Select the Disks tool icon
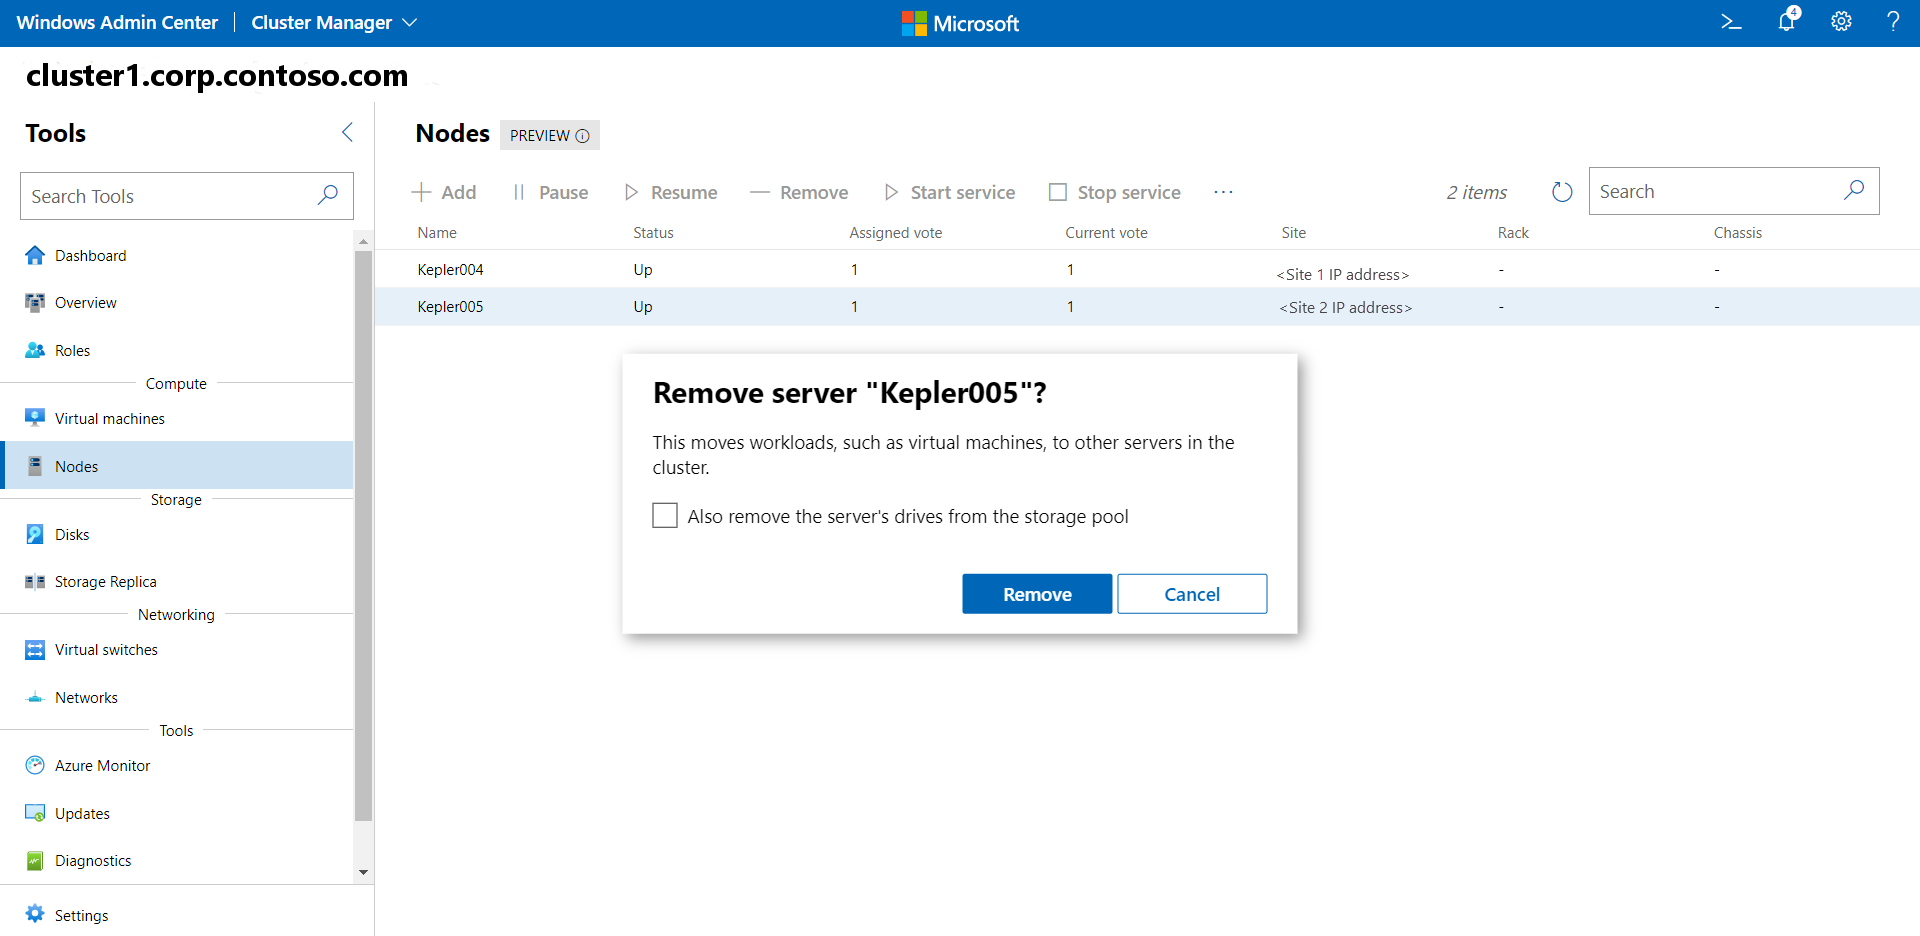 pyautogui.click(x=35, y=533)
